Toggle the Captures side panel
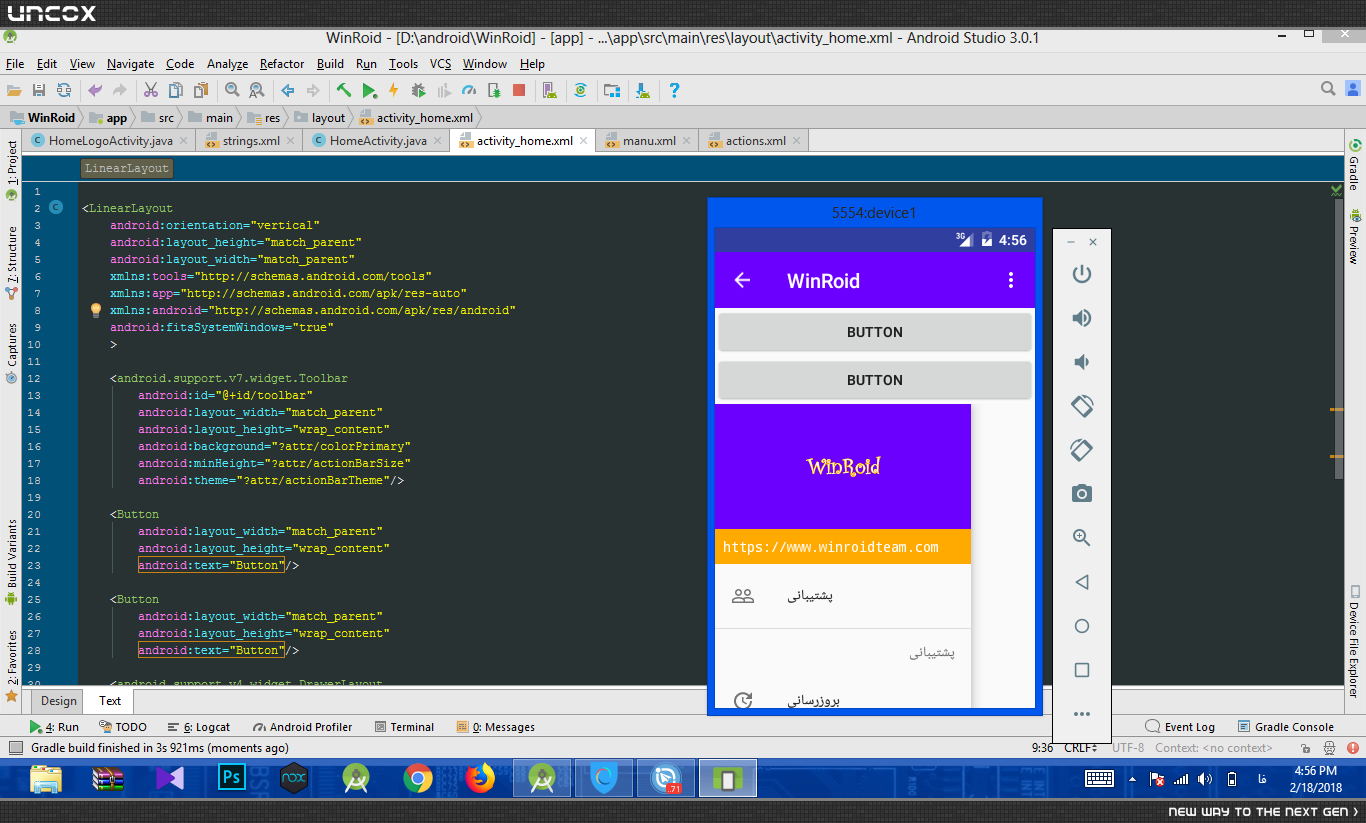This screenshot has width=1366, height=823. pyautogui.click(x=12, y=353)
